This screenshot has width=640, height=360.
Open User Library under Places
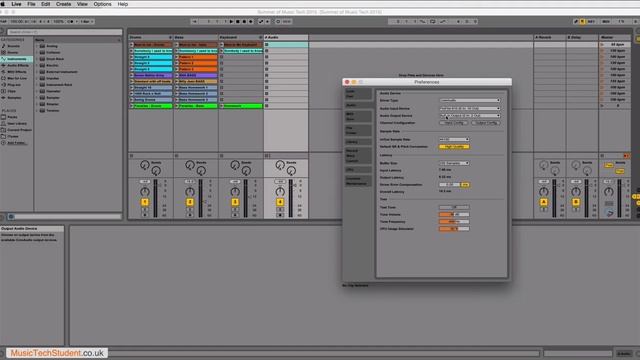pyautogui.click(x=16, y=124)
